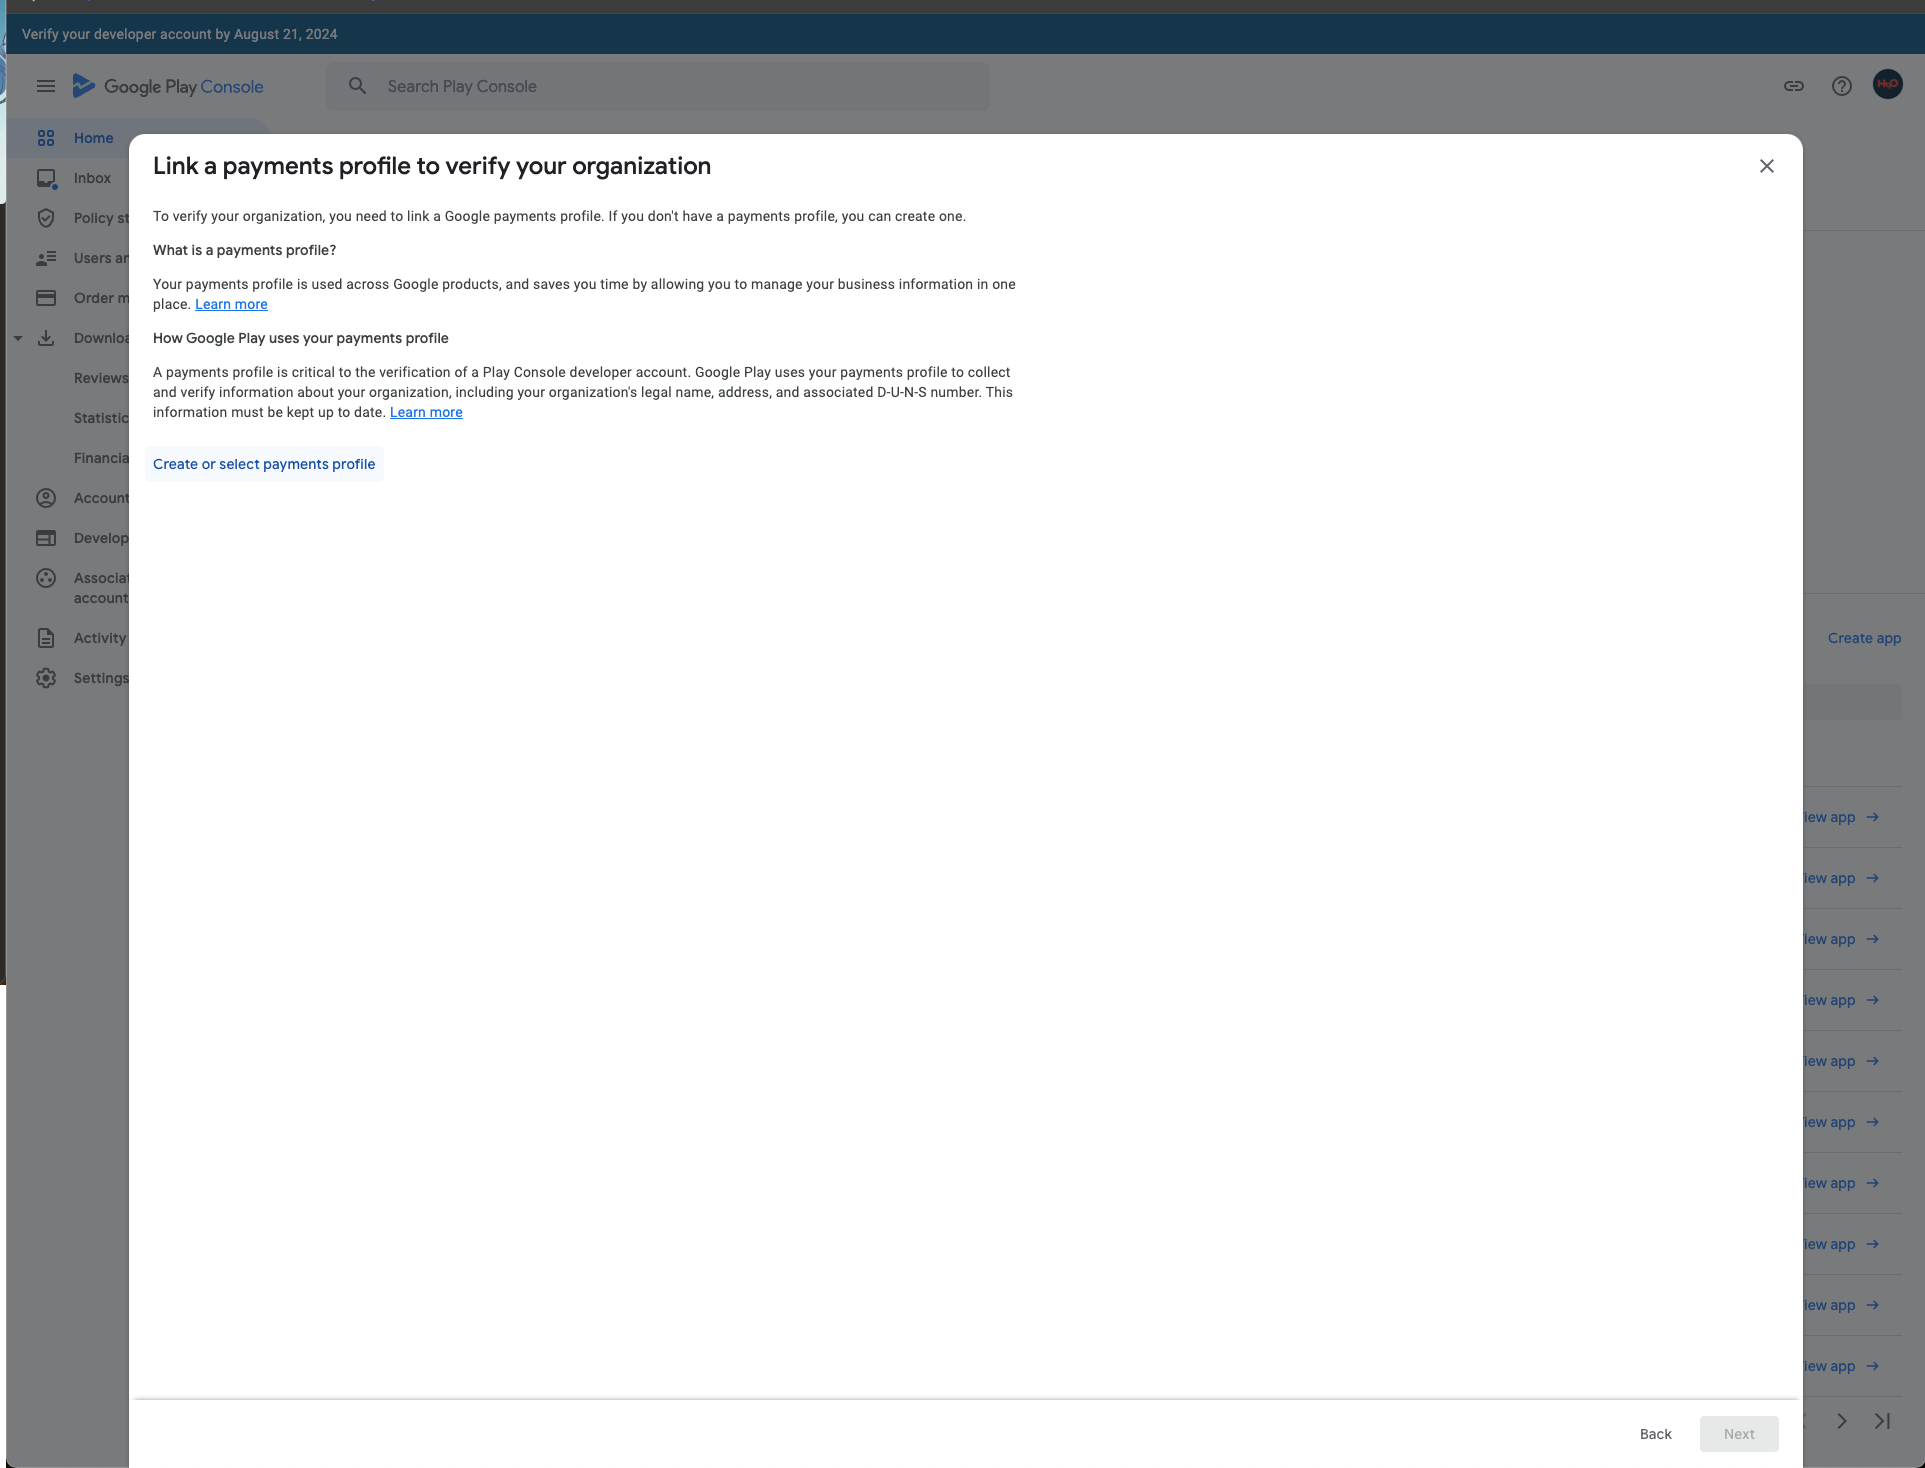Click the Policy status shield icon
Screen dimensions: 1925x1468
46,218
